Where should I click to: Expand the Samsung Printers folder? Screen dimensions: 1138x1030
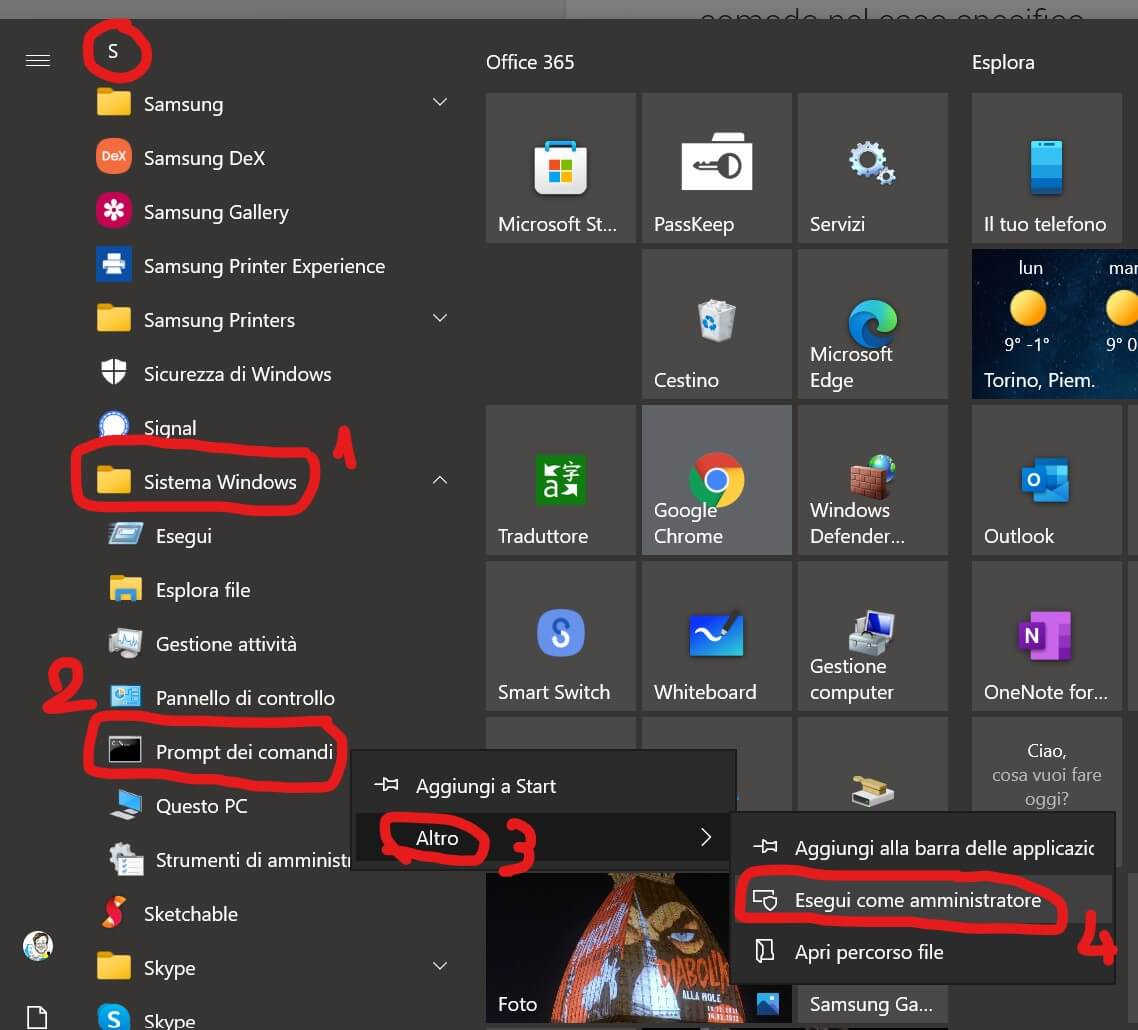[x=439, y=319]
